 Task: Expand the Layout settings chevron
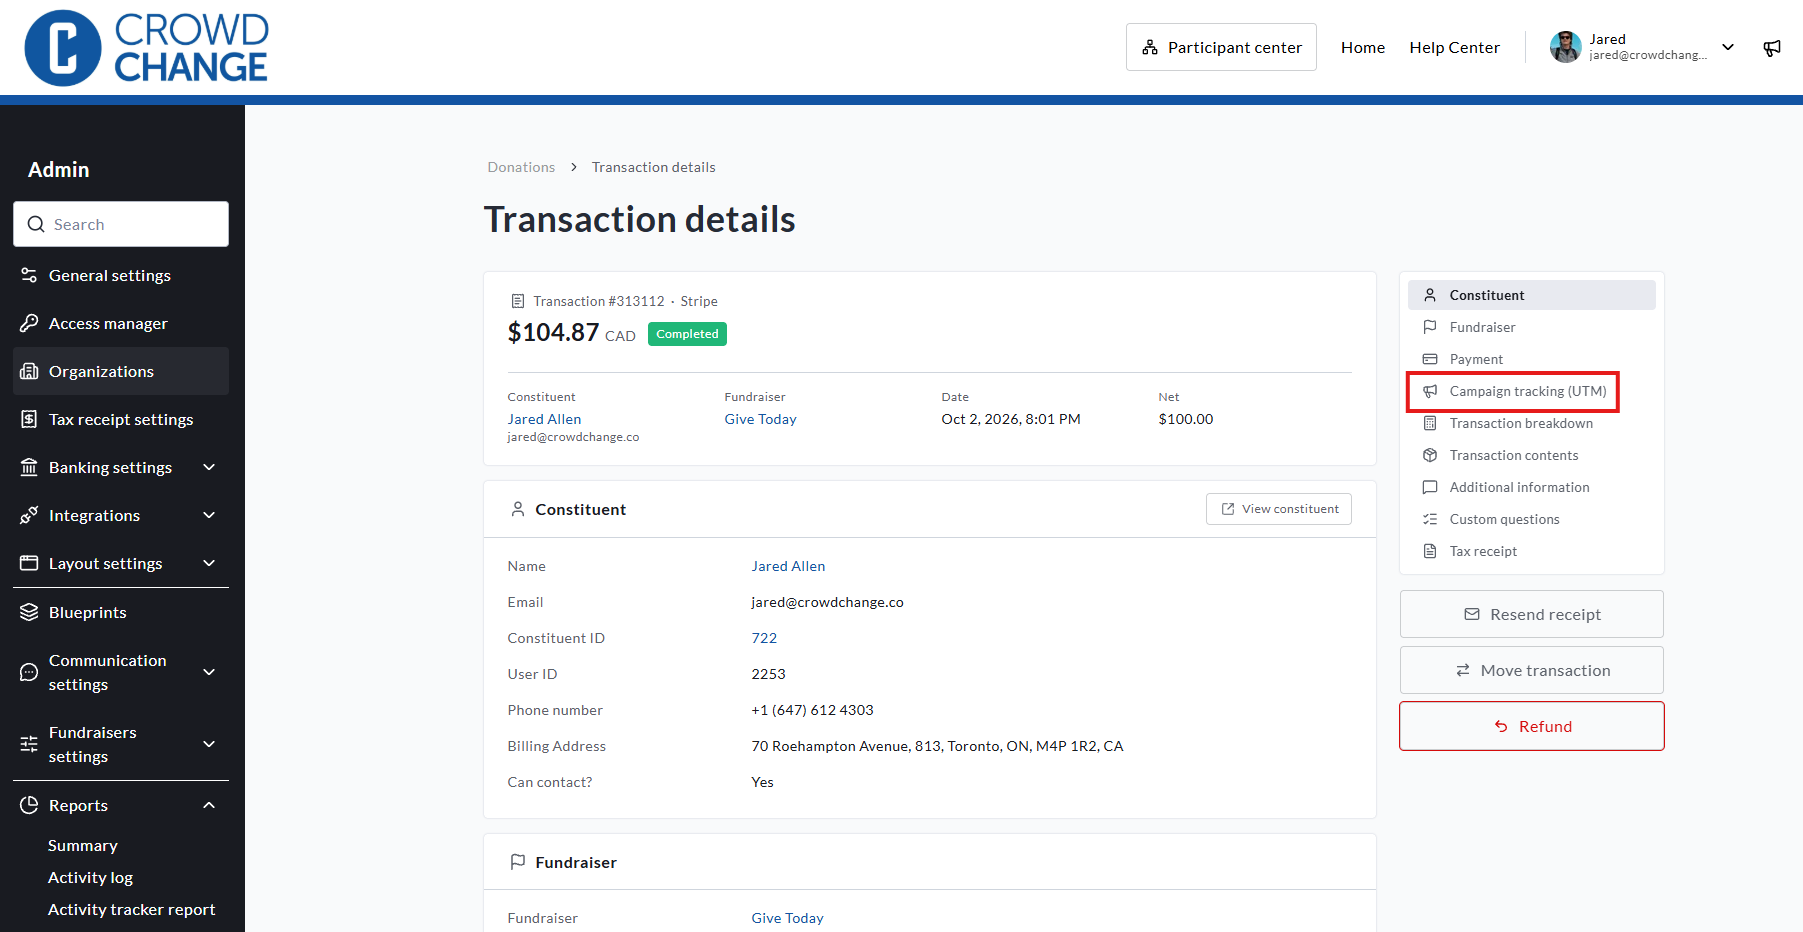tap(209, 563)
